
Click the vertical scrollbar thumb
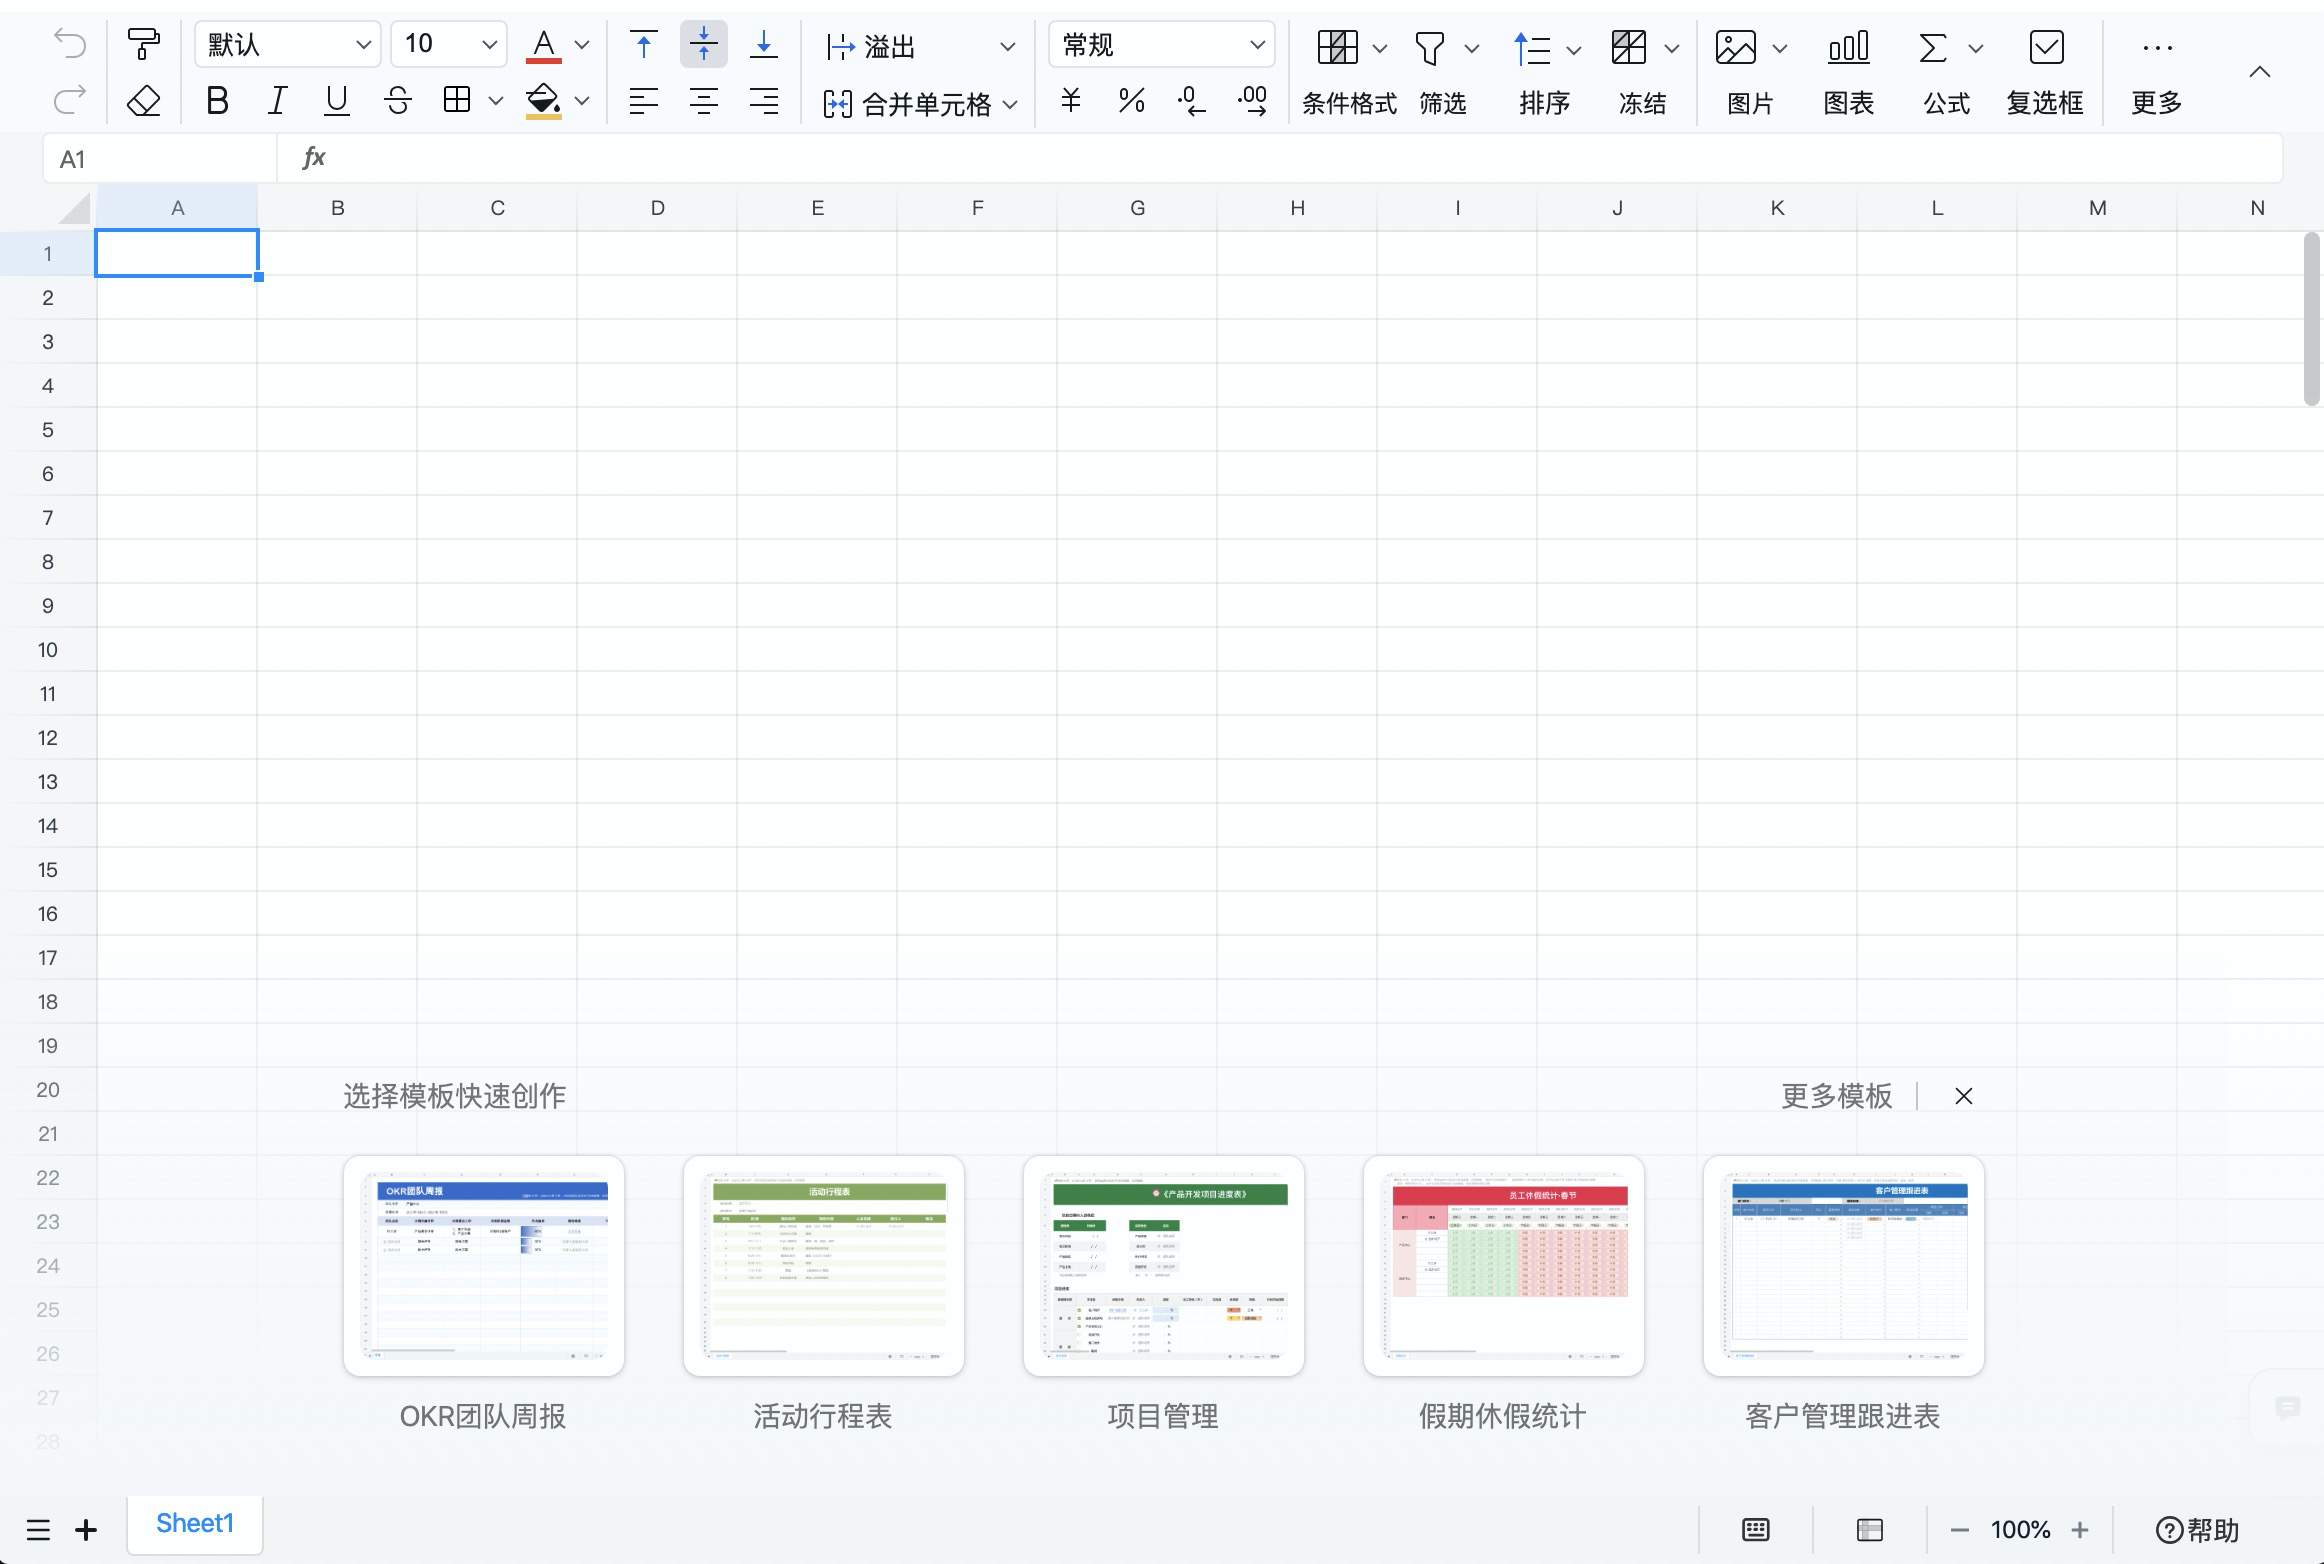(x=2310, y=319)
